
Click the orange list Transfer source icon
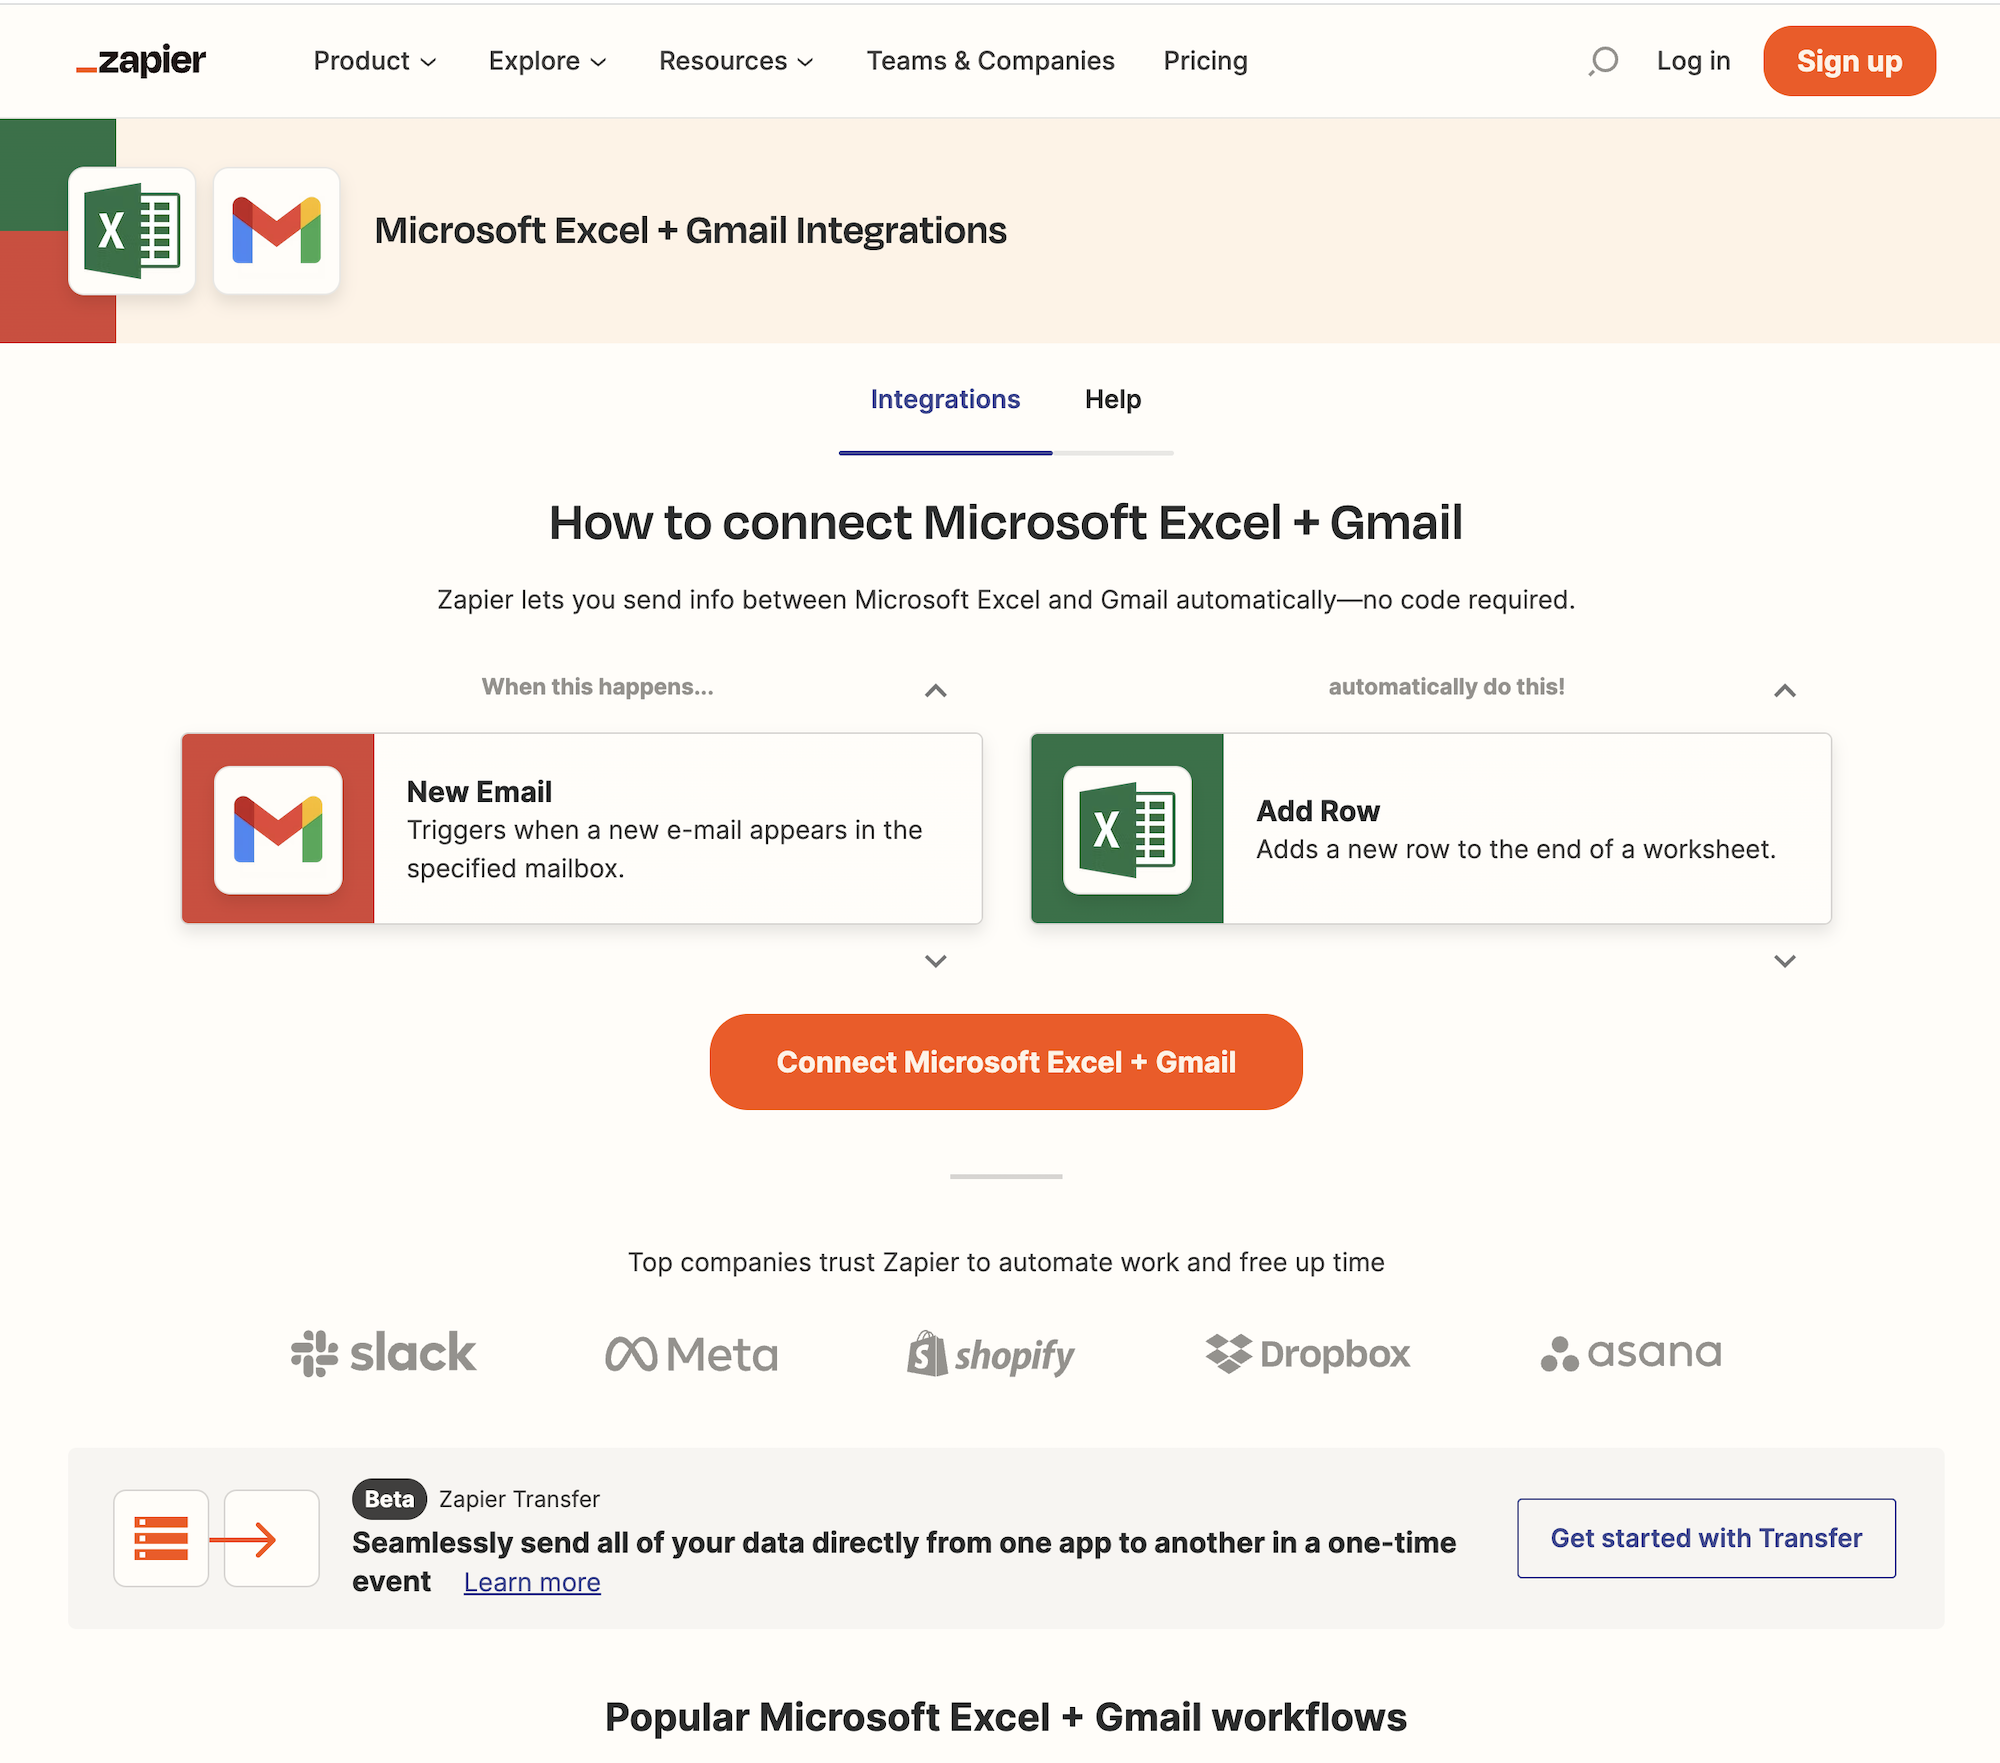tap(161, 1538)
